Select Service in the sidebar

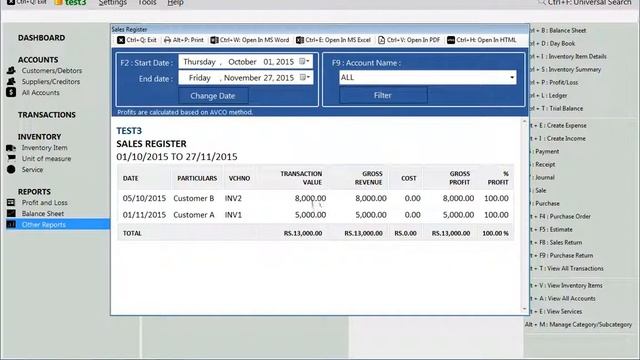[32, 170]
